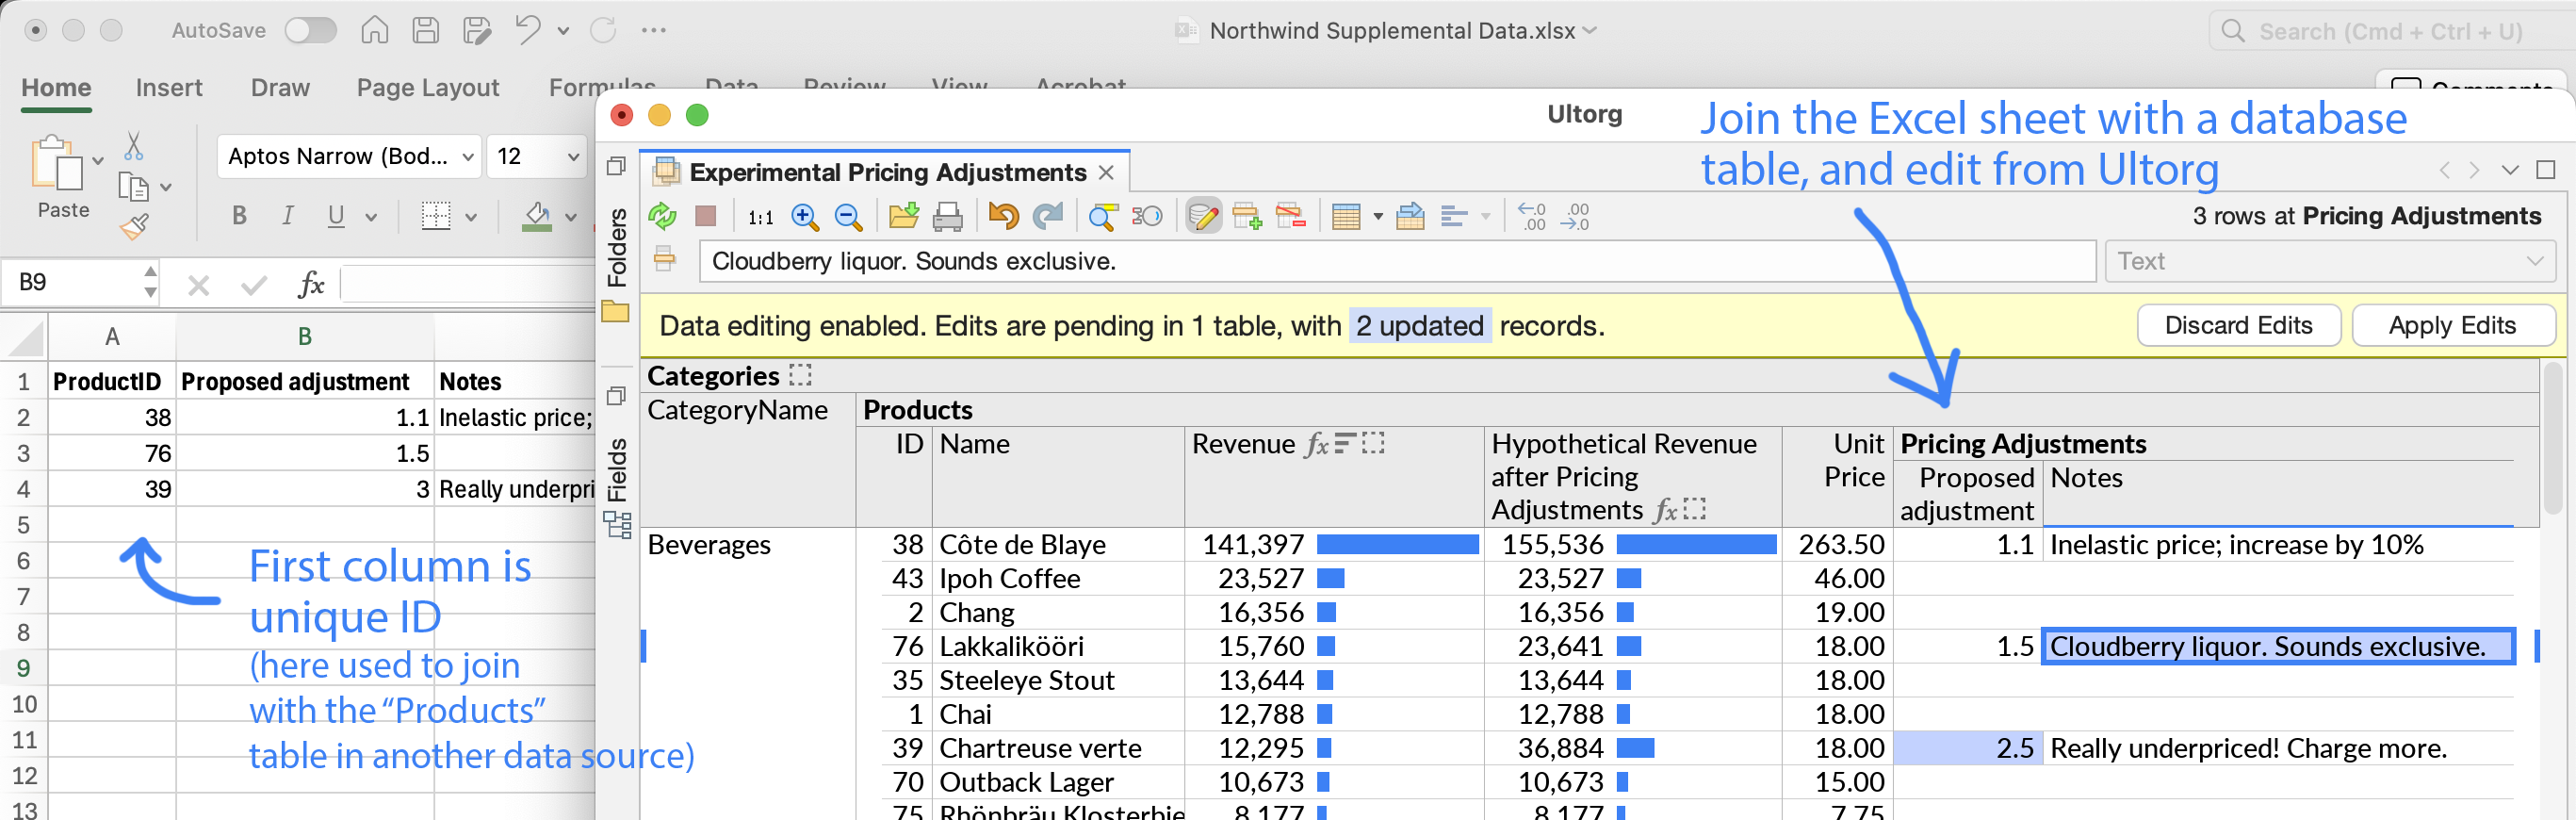Click the redo arrow in Ultorg toolbar
The image size is (2576, 820).
(x=1047, y=216)
